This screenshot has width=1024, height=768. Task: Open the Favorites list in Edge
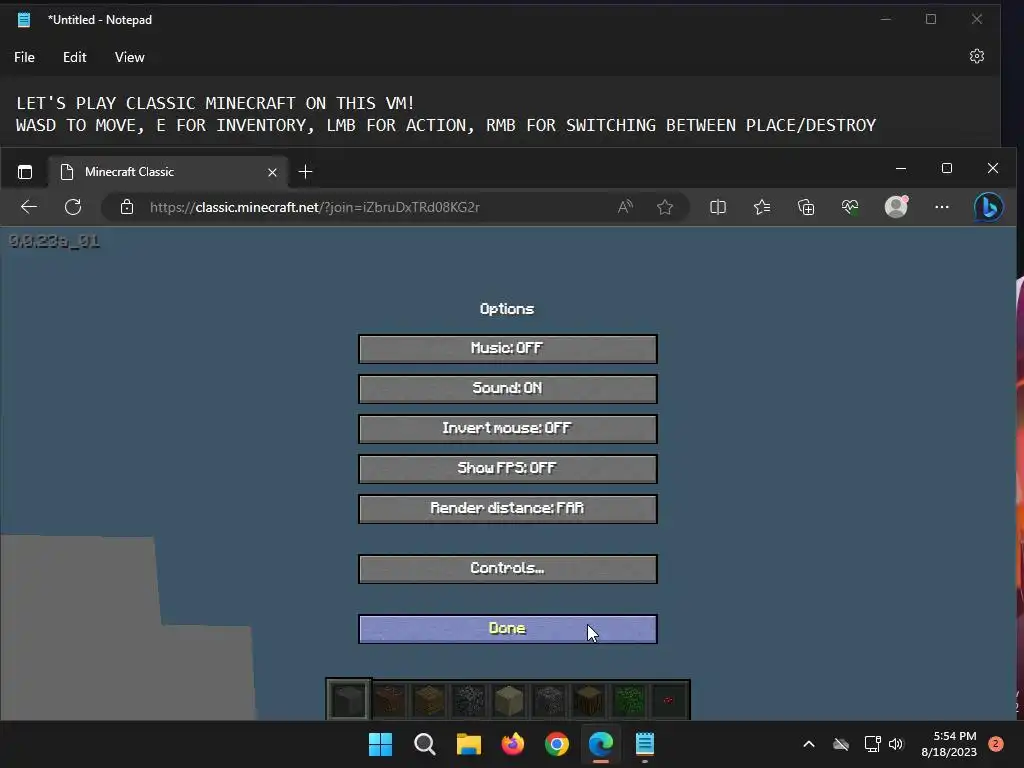pyautogui.click(x=761, y=207)
